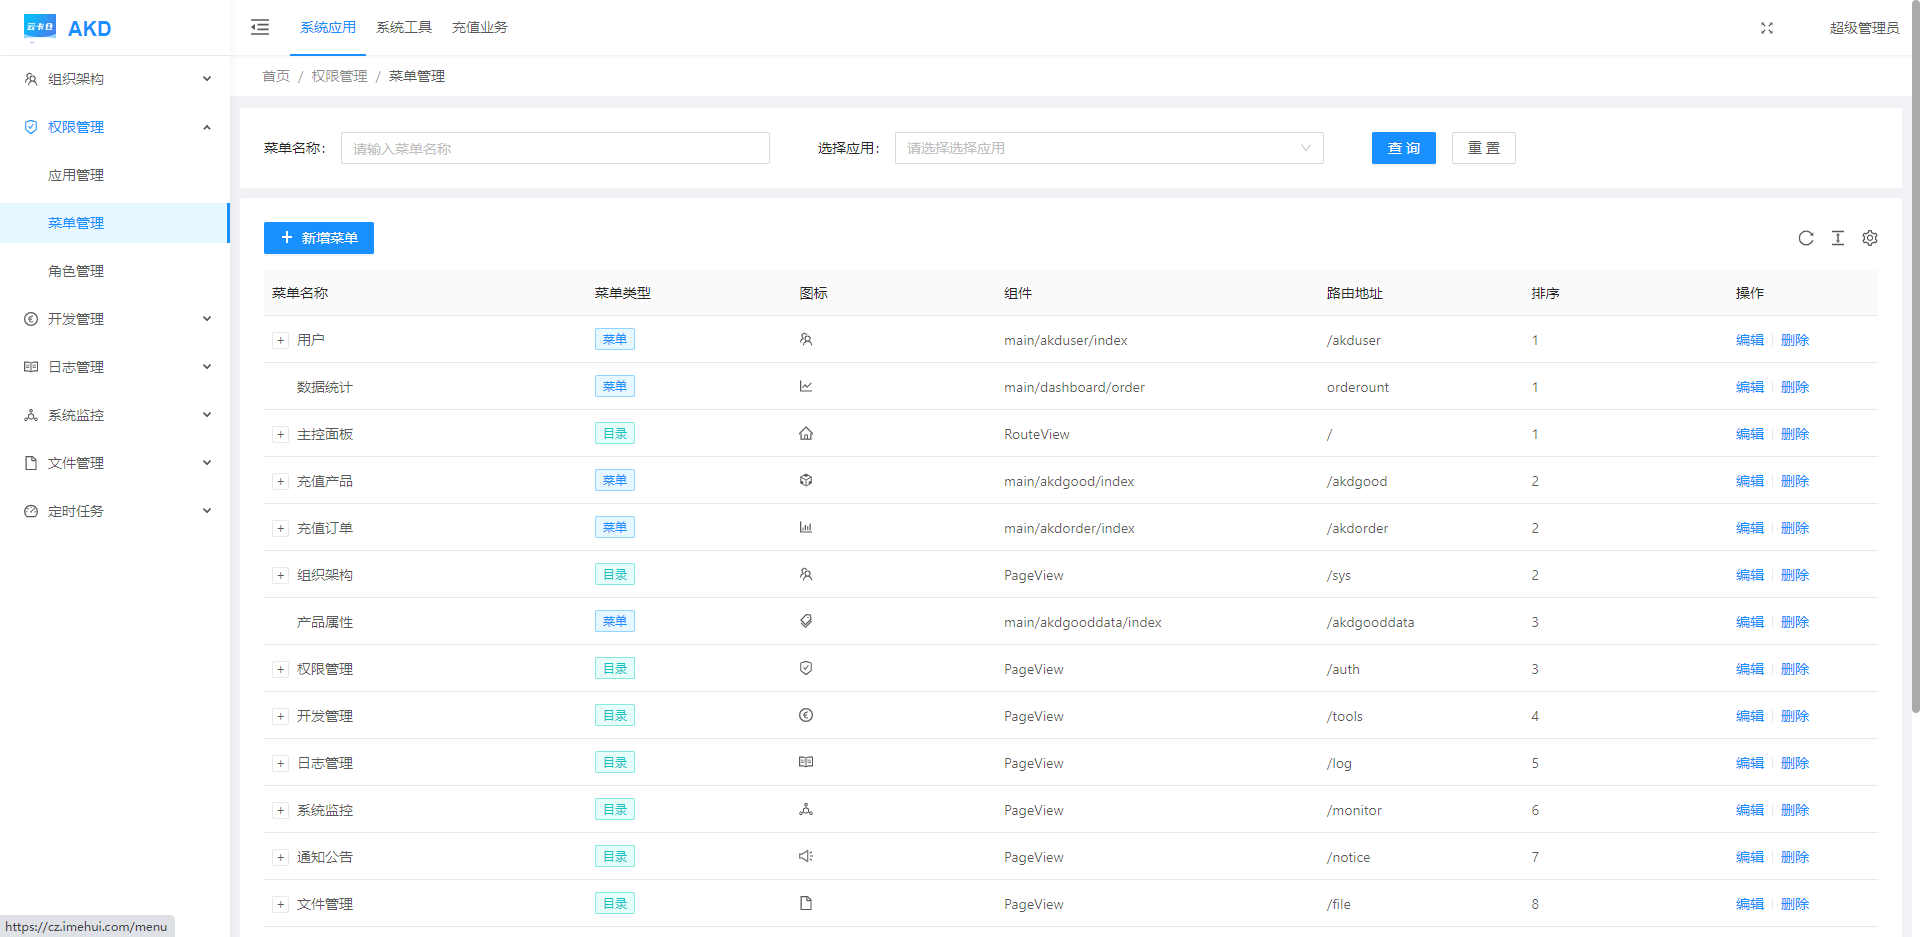Screen dimensions: 1920x937
Task: Click the AKD logo
Action: [68, 28]
